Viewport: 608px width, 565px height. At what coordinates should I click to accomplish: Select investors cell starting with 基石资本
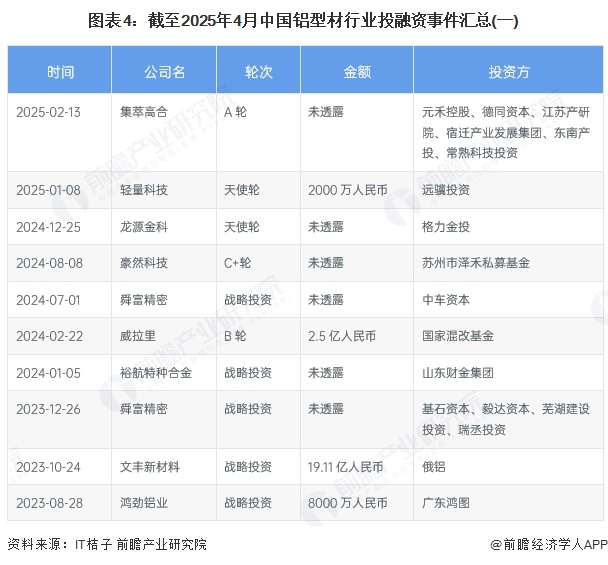[506, 419]
